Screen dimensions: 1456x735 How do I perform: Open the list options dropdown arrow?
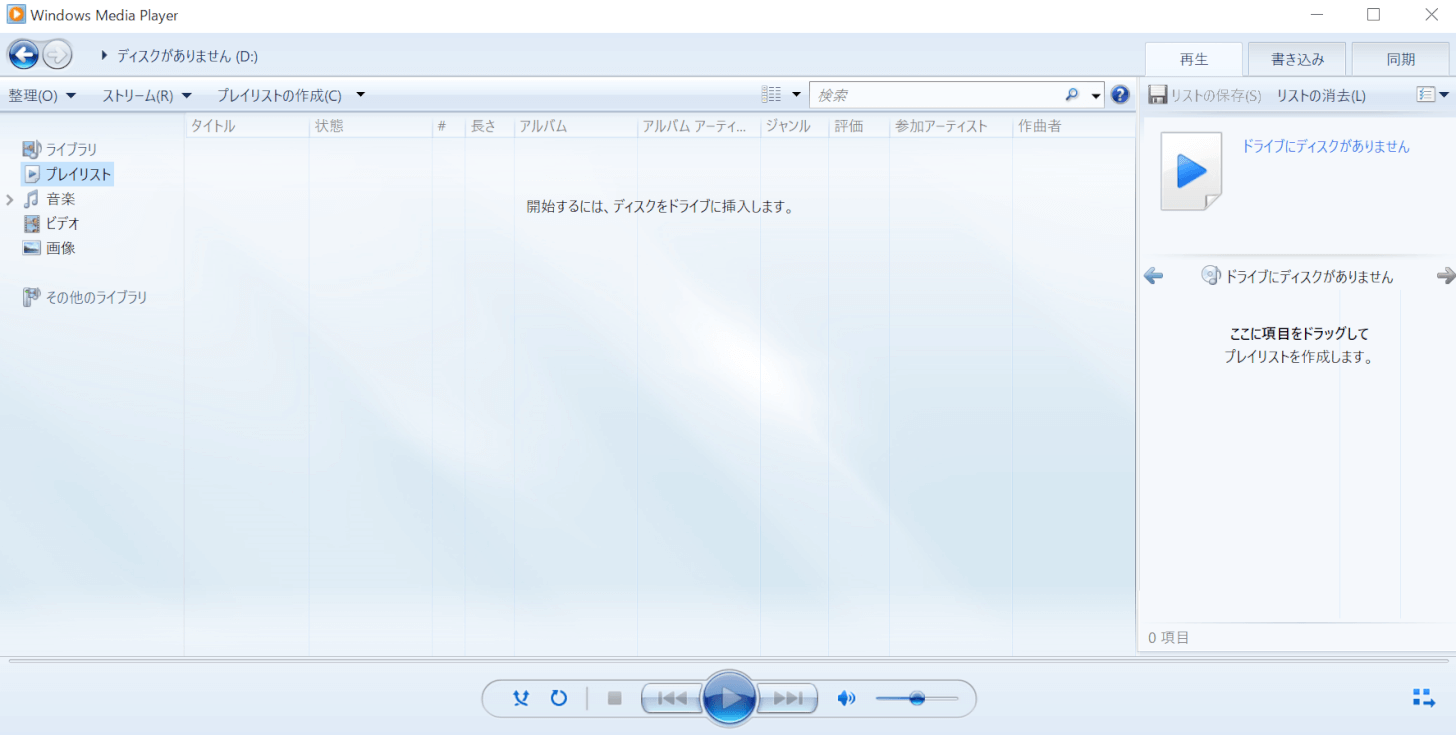pos(1444,94)
